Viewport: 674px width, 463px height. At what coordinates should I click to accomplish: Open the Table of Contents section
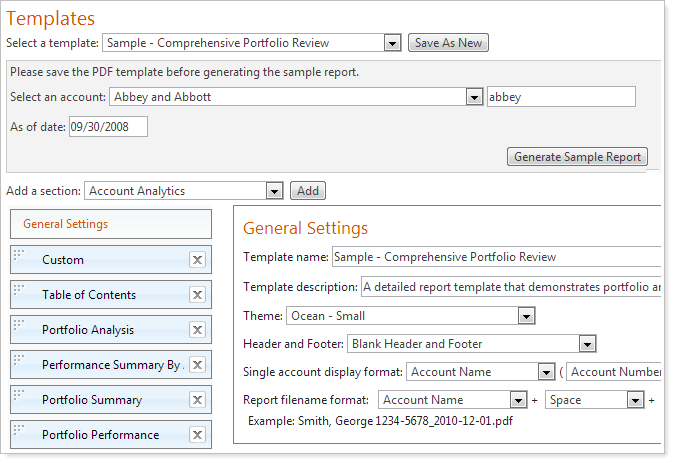[x=89, y=295]
